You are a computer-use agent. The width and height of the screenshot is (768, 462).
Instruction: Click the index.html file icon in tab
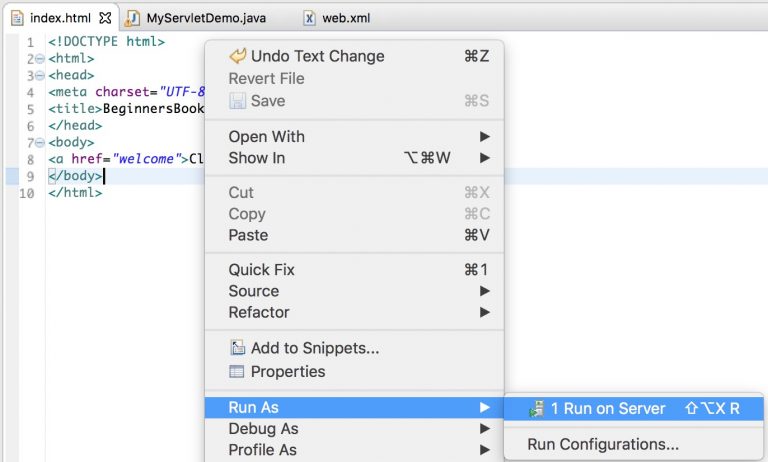point(17,18)
